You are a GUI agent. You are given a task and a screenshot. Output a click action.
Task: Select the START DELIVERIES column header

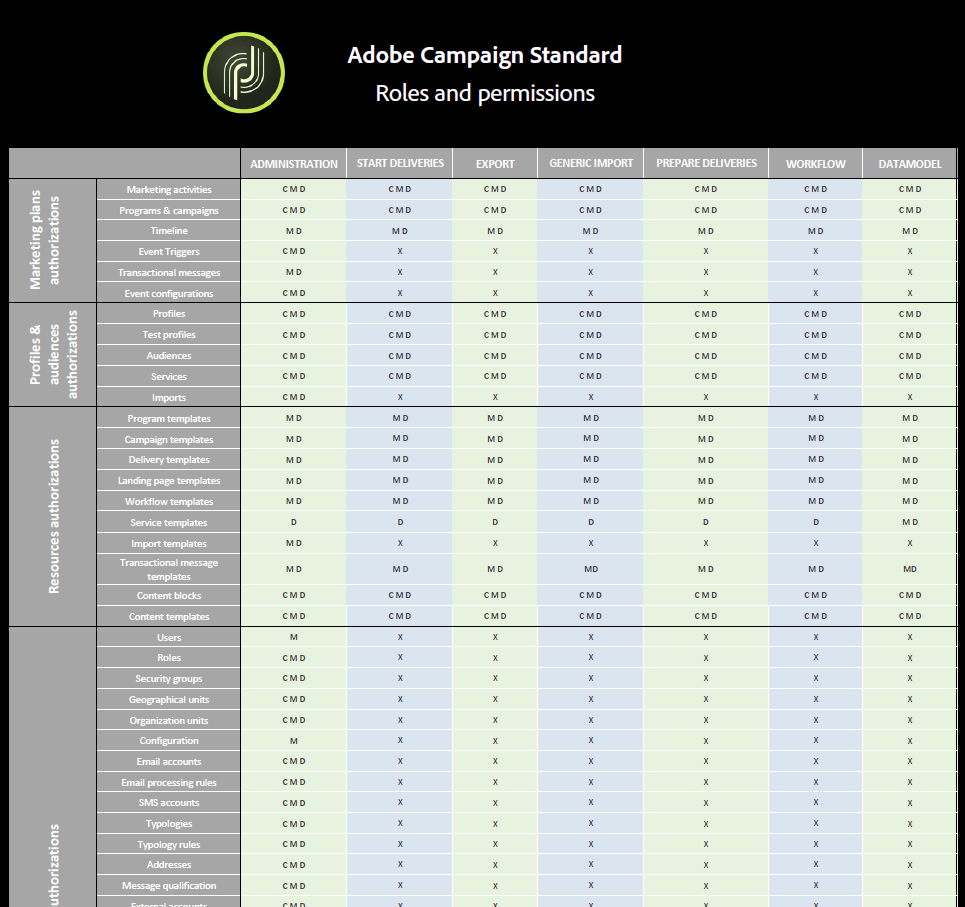(400, 163)
